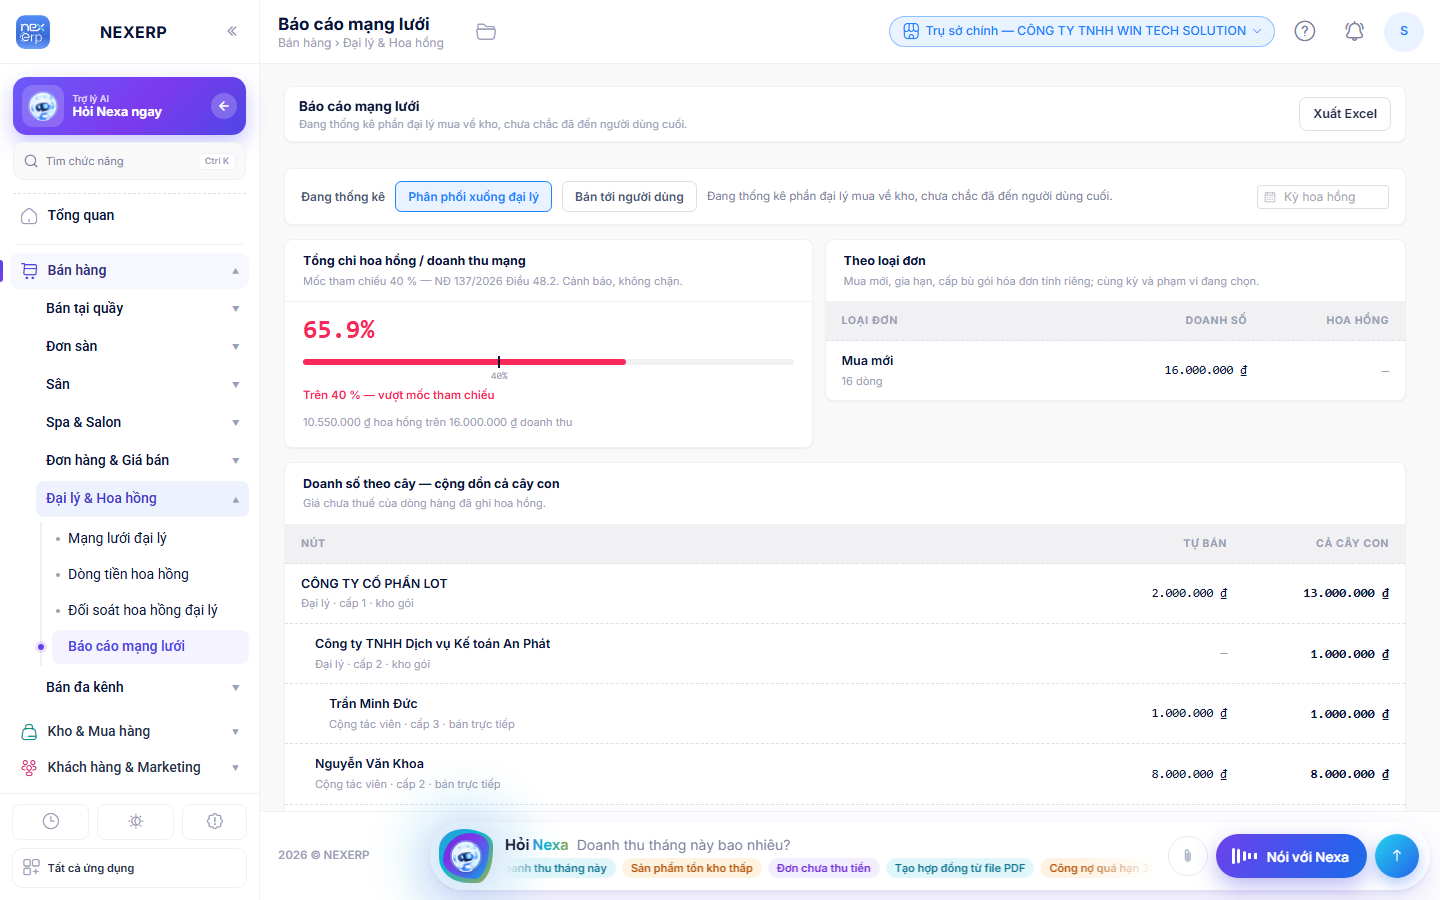This screenshot has height=900, width=1440.
Task: Click the Nexa AI robot avatar in sidebar
Action: click(x=43, y=106)
